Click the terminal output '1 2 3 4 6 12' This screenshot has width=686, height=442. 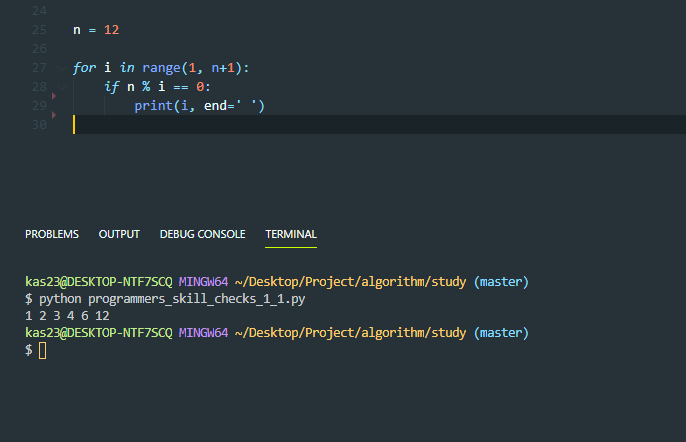tap(67, 316)
